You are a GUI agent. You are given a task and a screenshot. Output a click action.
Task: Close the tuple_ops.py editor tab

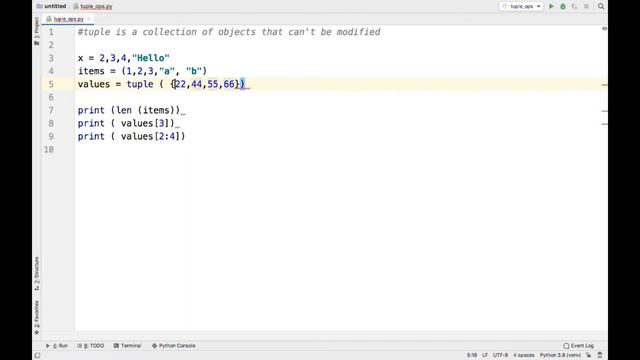click(89, 19)
